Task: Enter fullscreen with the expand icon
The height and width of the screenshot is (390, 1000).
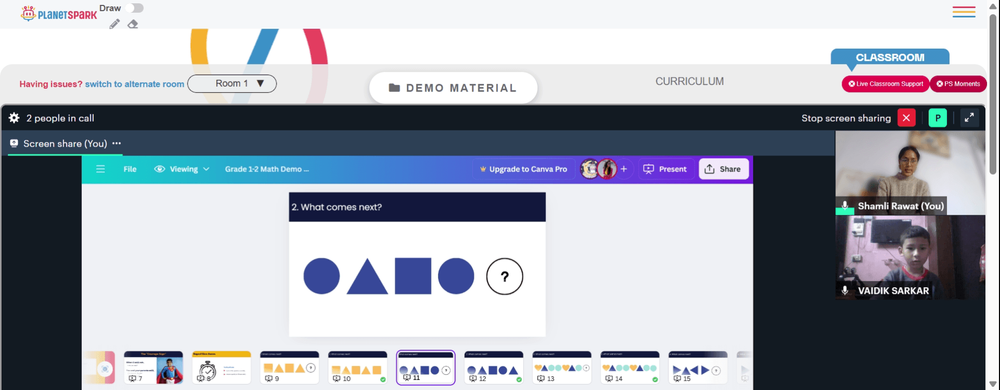Action: tap(969, 118)
